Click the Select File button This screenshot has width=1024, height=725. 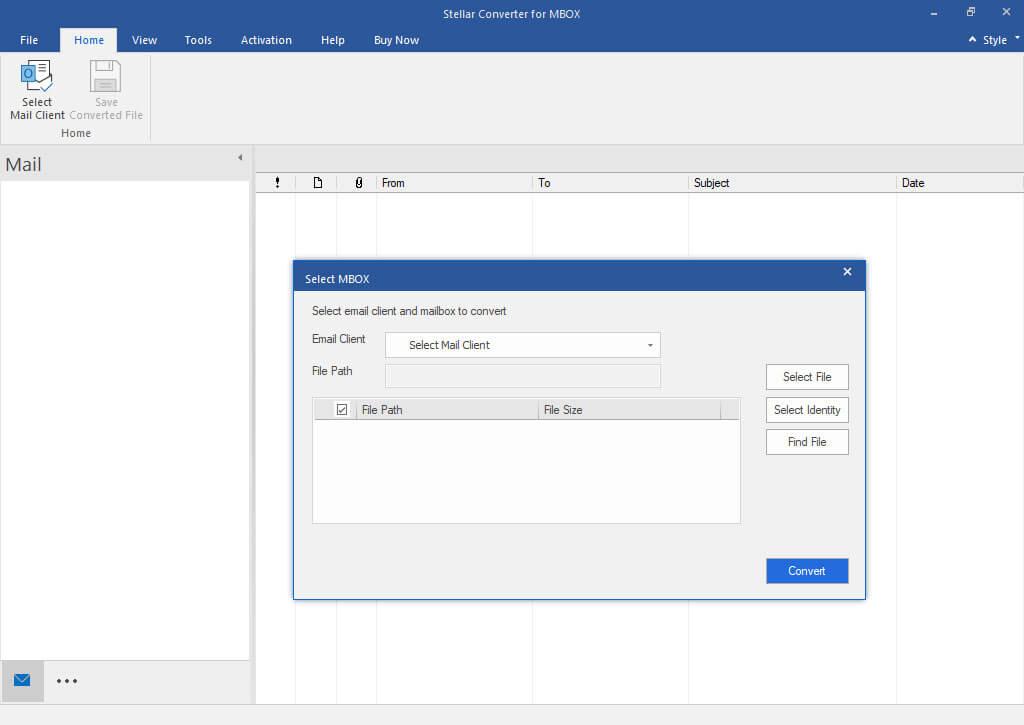pyautogui.click(x=807, y=377)
